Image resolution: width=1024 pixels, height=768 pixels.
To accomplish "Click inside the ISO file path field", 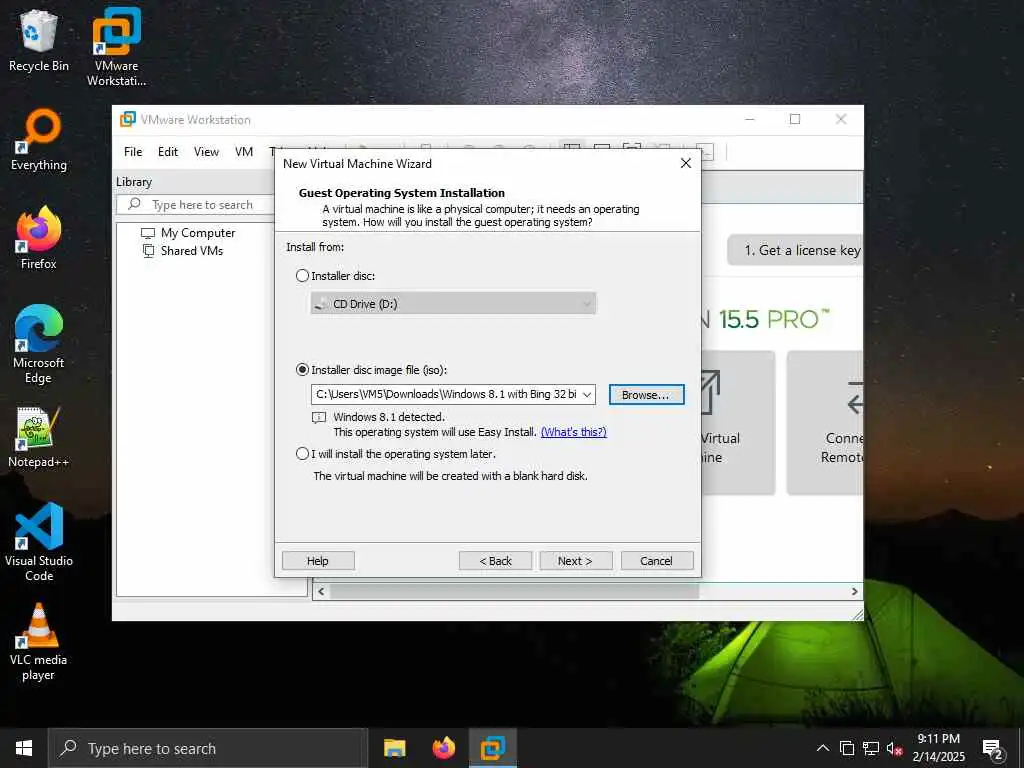I will point(445,394).
